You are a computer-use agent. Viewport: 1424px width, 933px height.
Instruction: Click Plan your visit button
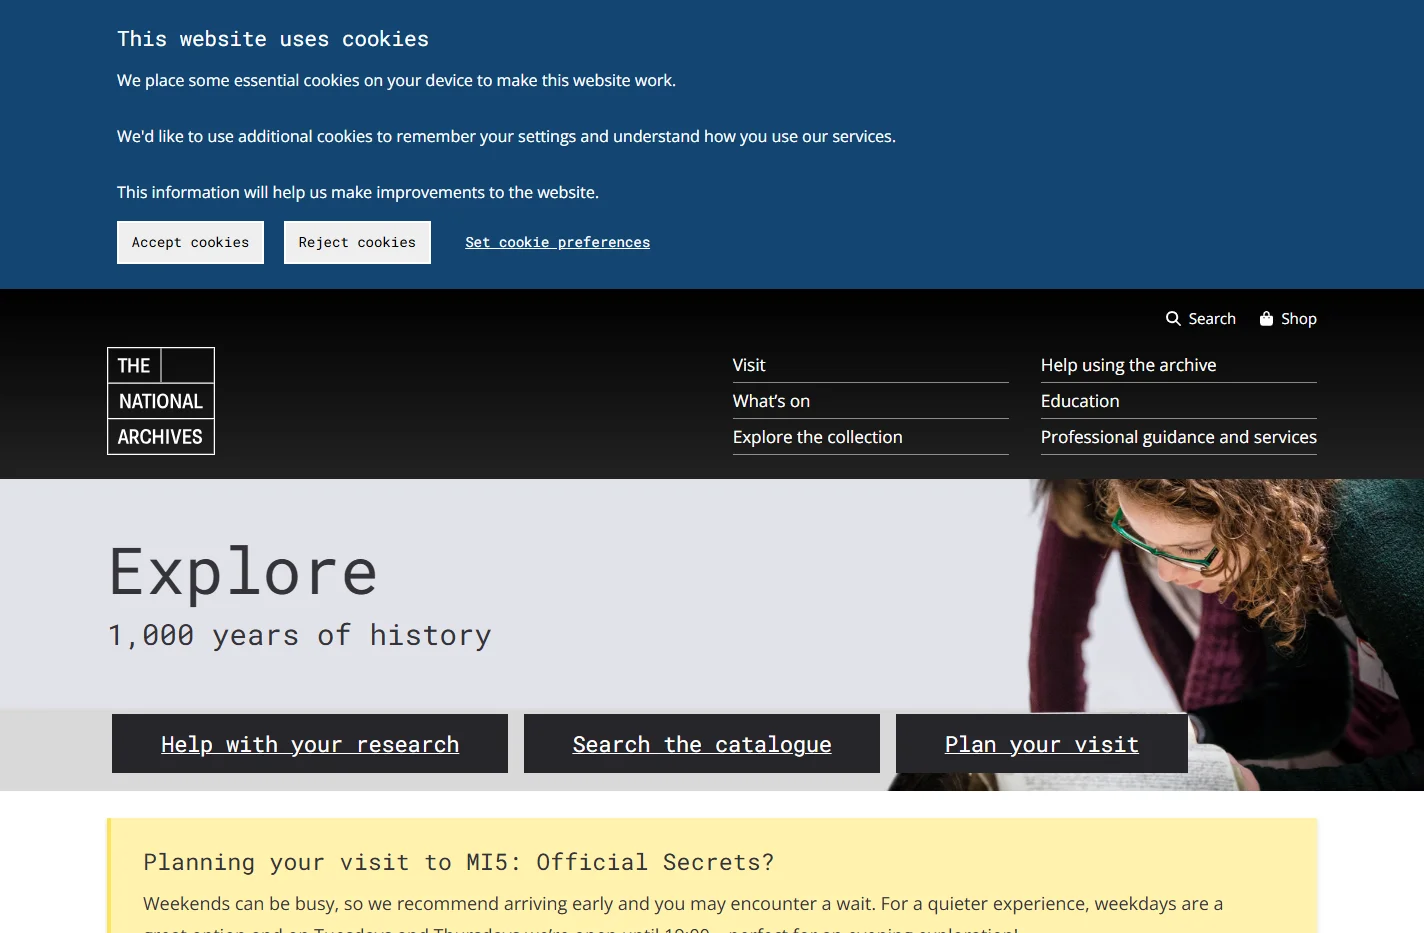1042,743
